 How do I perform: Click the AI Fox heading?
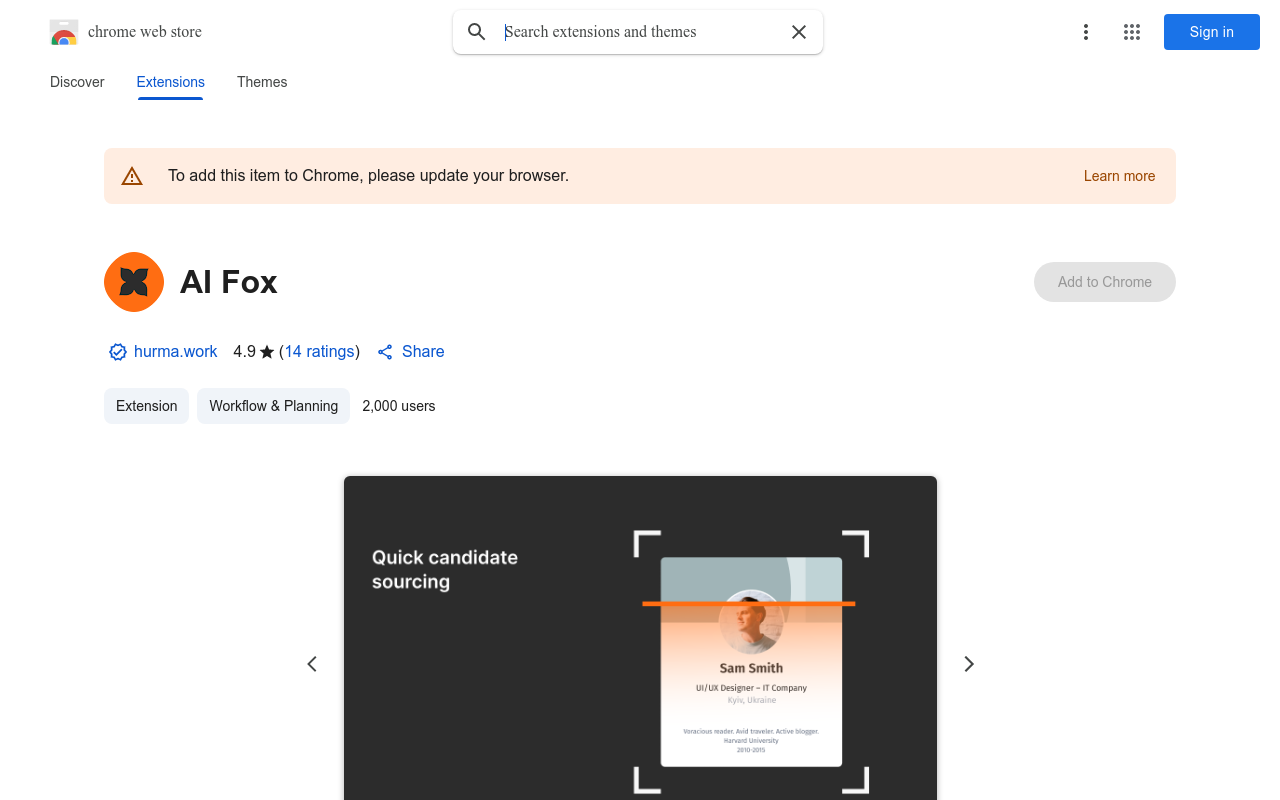click(x=229, y=282)
